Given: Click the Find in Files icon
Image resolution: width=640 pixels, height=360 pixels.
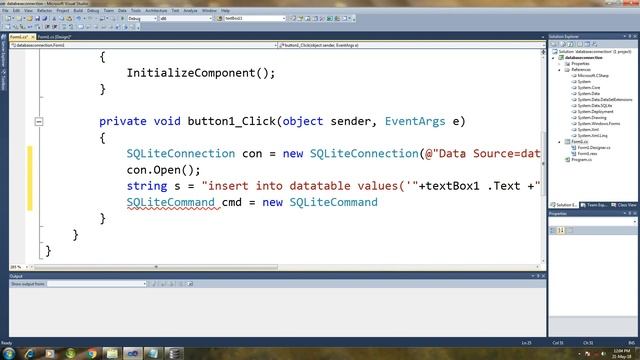Looking at the screenshot, I should pyautogui.click(x=220, y=18).
